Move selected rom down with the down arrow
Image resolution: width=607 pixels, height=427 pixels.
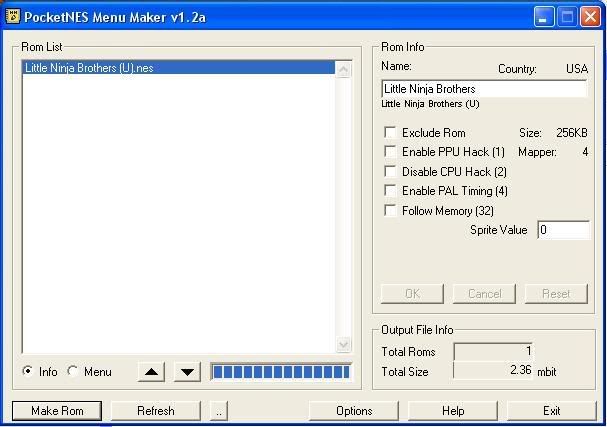[187, 372]
